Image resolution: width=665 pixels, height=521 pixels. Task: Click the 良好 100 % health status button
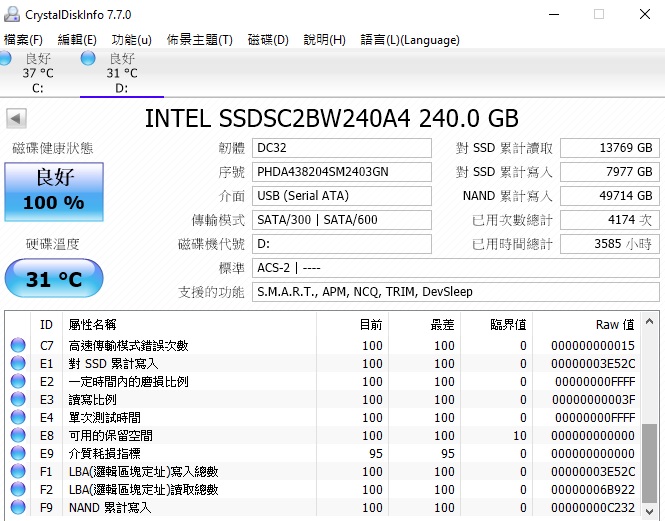click(54, 191)
